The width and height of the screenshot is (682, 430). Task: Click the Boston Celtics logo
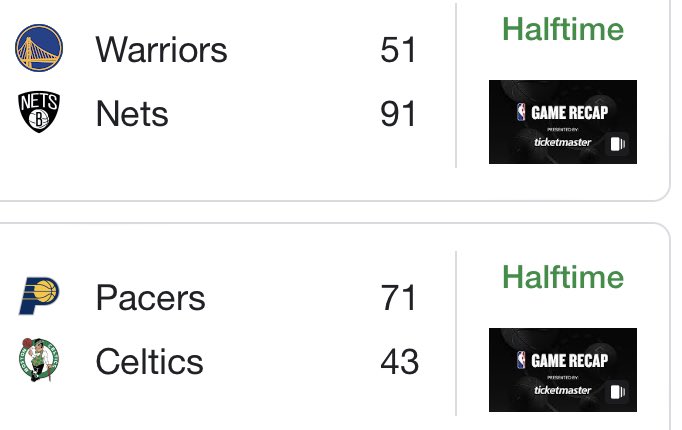(39, 360)
